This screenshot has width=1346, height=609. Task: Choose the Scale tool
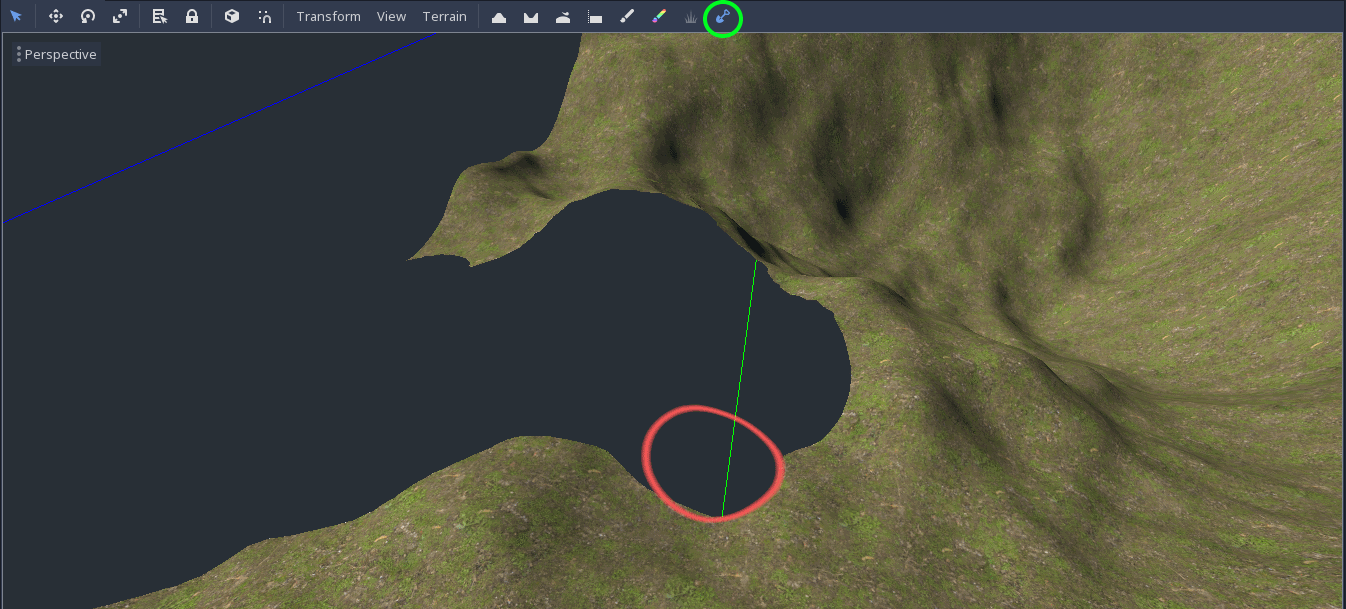coord(121,16)
